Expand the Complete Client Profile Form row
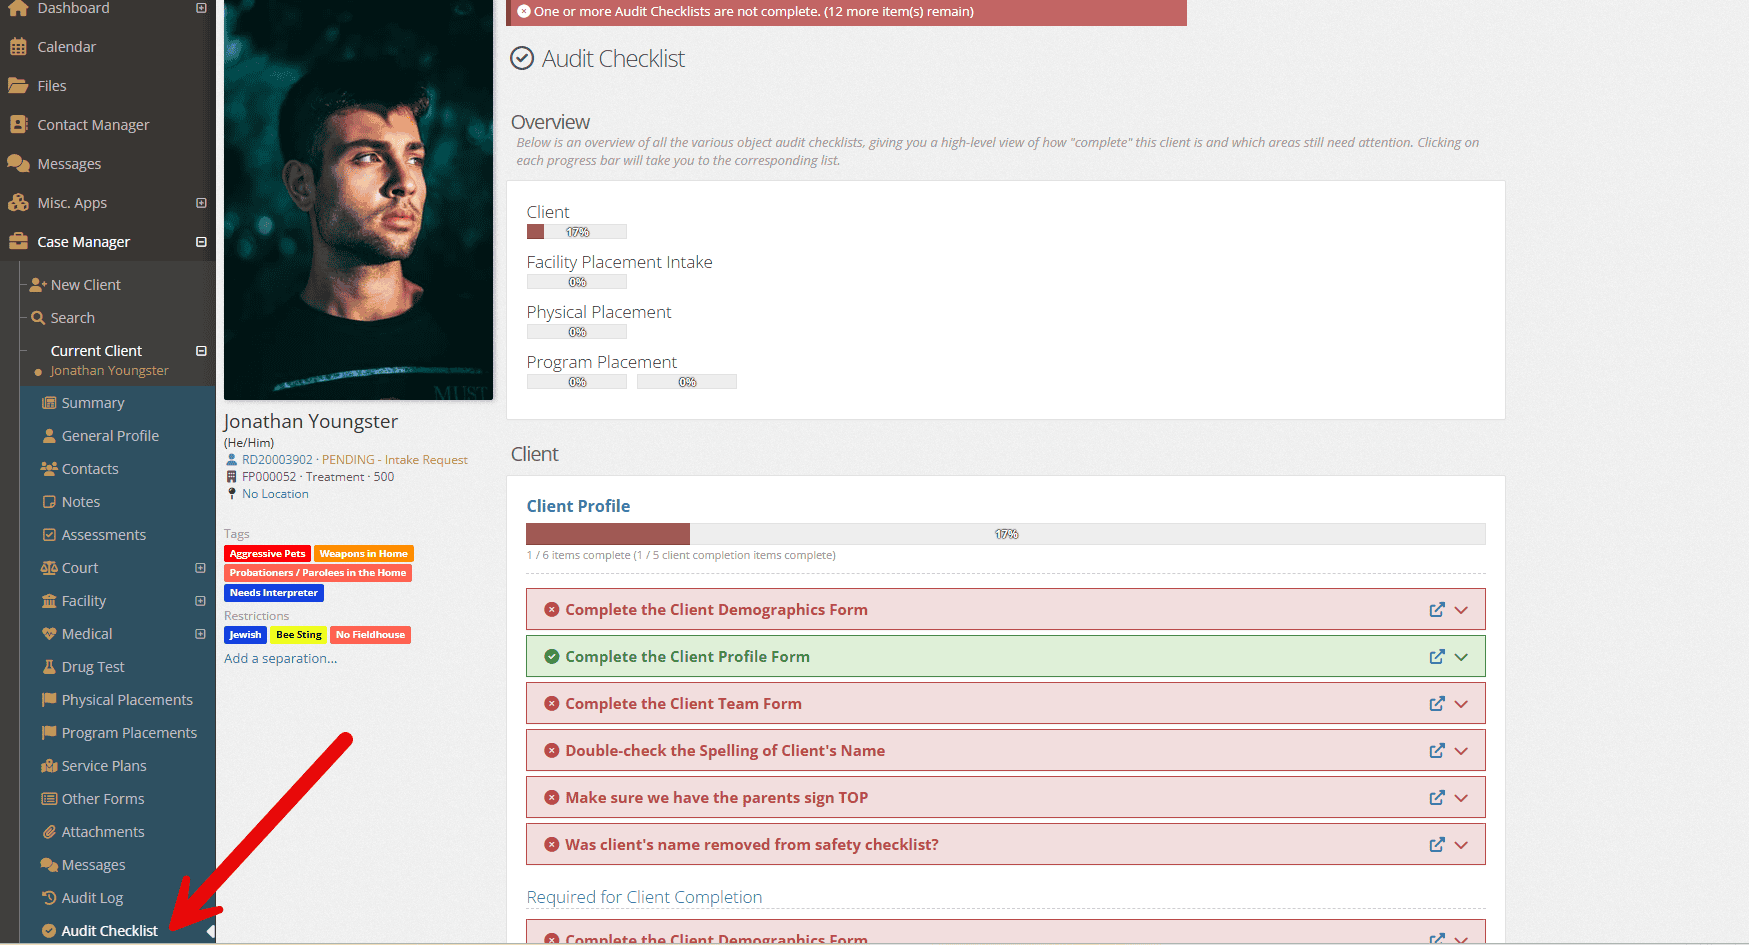1749x945 pixels. 1461,657
